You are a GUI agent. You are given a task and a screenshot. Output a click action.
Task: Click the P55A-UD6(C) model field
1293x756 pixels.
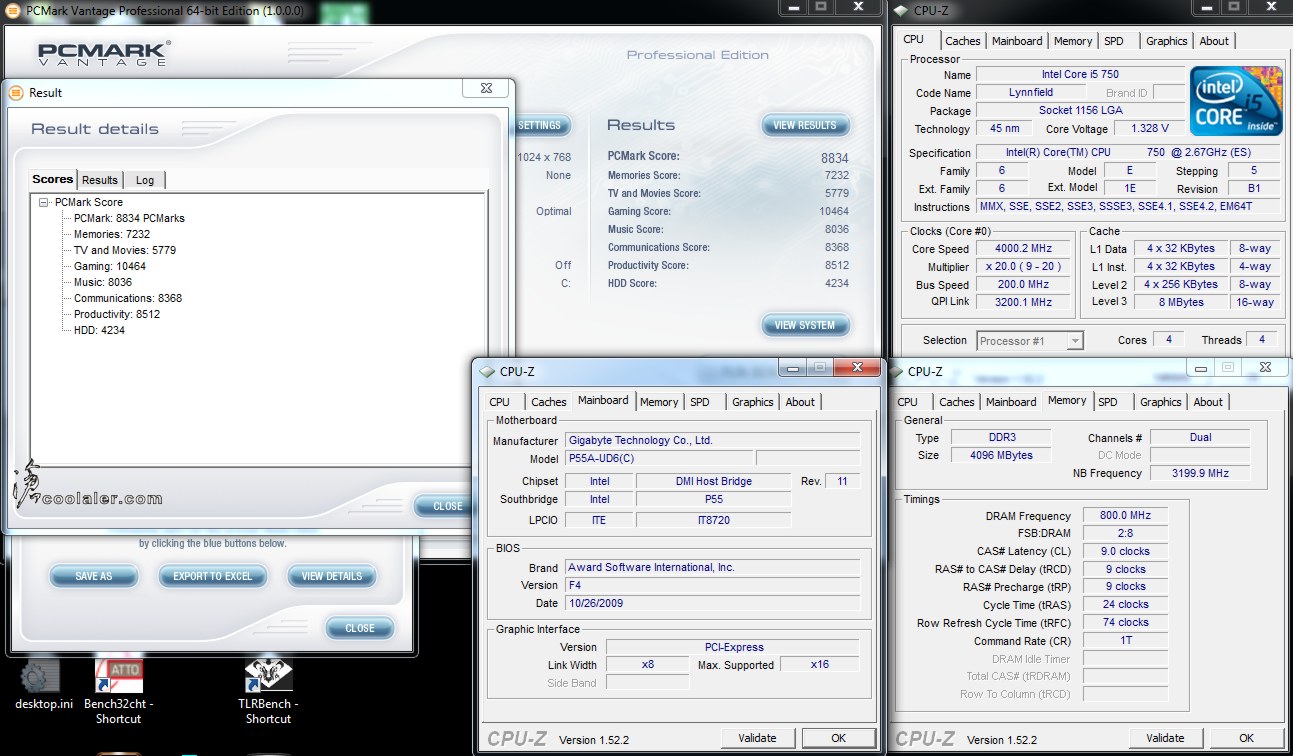[x=658, y=458]
